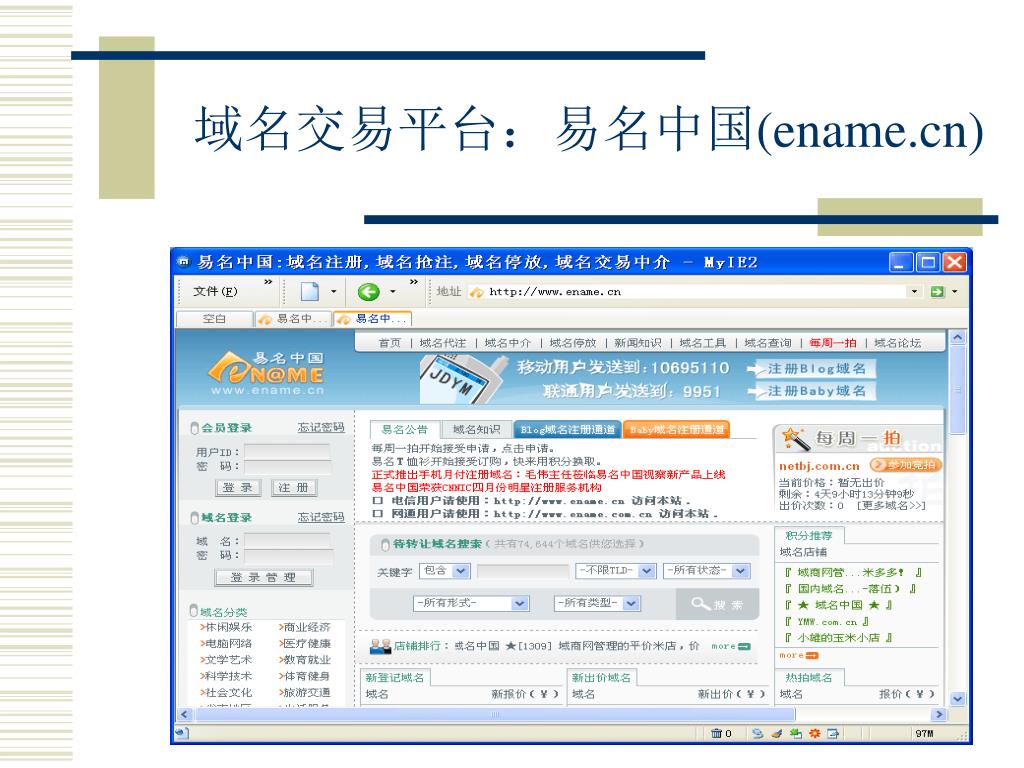Click the eName logo on the website
The image size is (1024, 768).
tap(266, 373)
